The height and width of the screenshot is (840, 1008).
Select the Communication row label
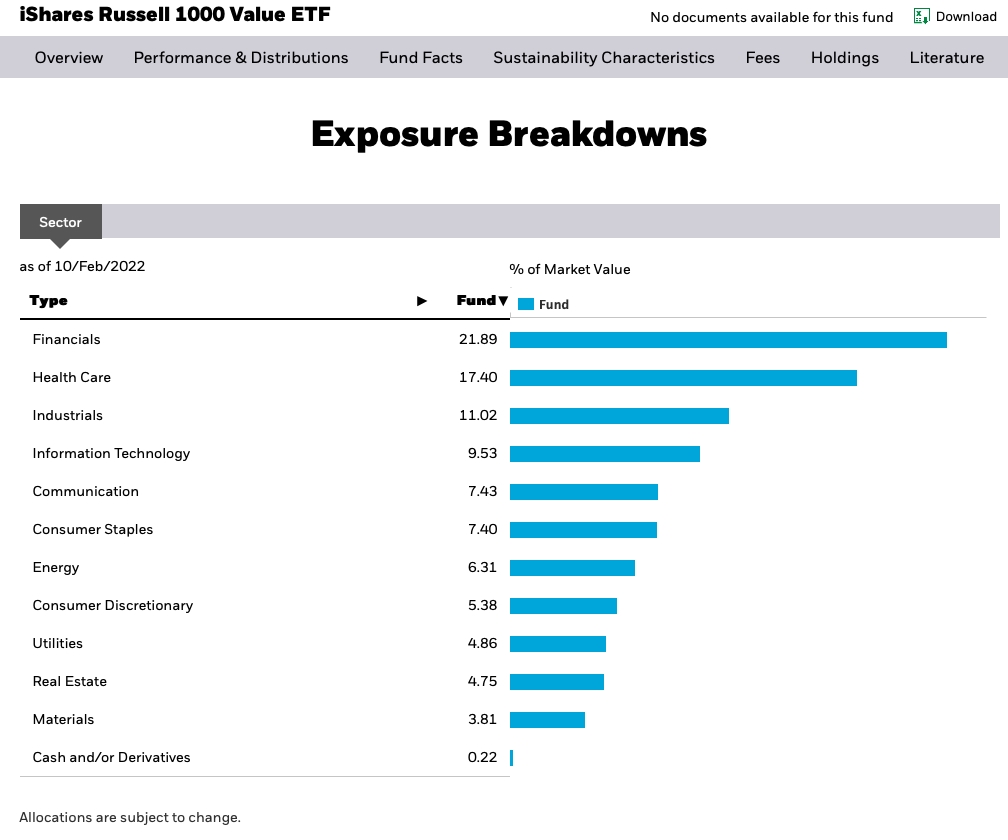coord(86,491)
